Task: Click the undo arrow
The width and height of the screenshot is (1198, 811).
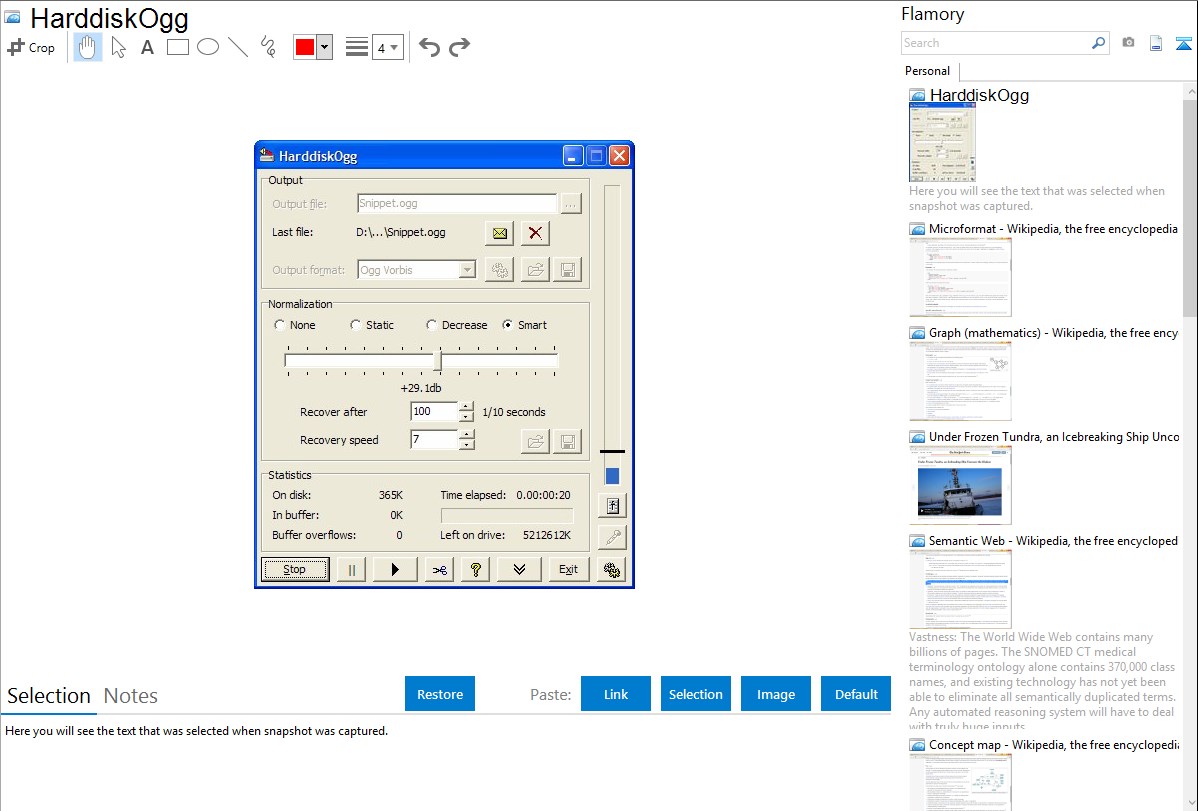Action: [x=429, y=47]
